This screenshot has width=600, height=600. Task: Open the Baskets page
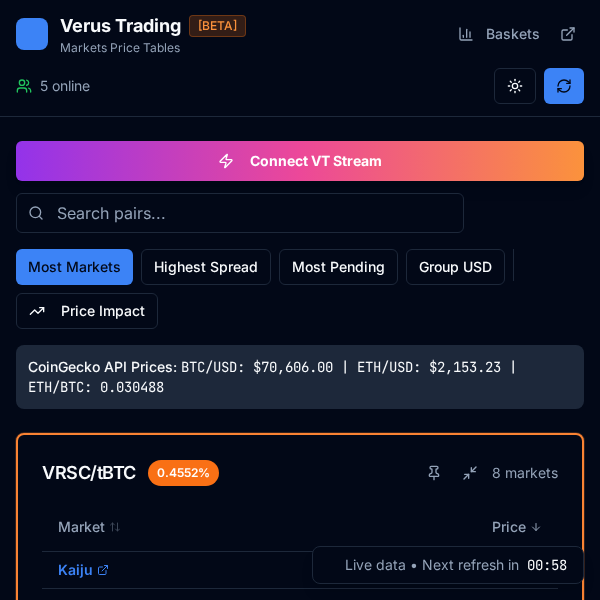point(499,34)
